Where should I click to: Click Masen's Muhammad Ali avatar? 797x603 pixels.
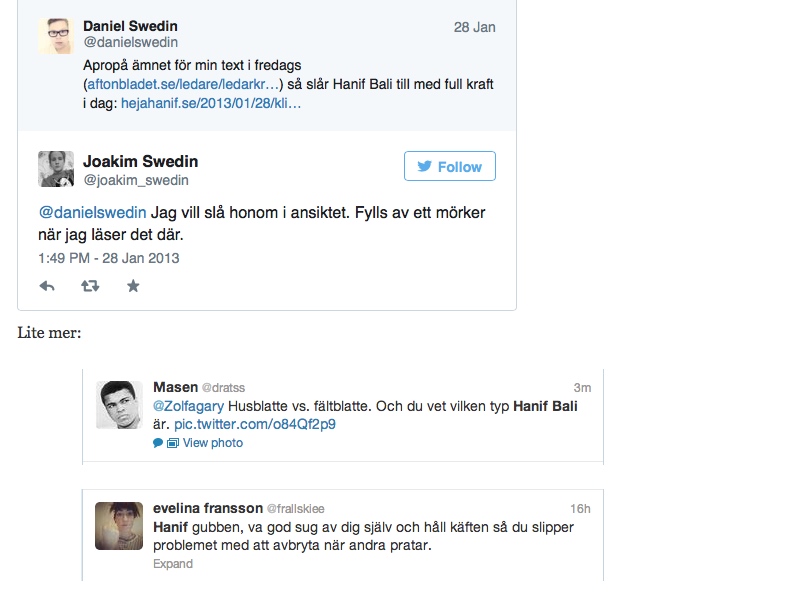click(115, 405)
